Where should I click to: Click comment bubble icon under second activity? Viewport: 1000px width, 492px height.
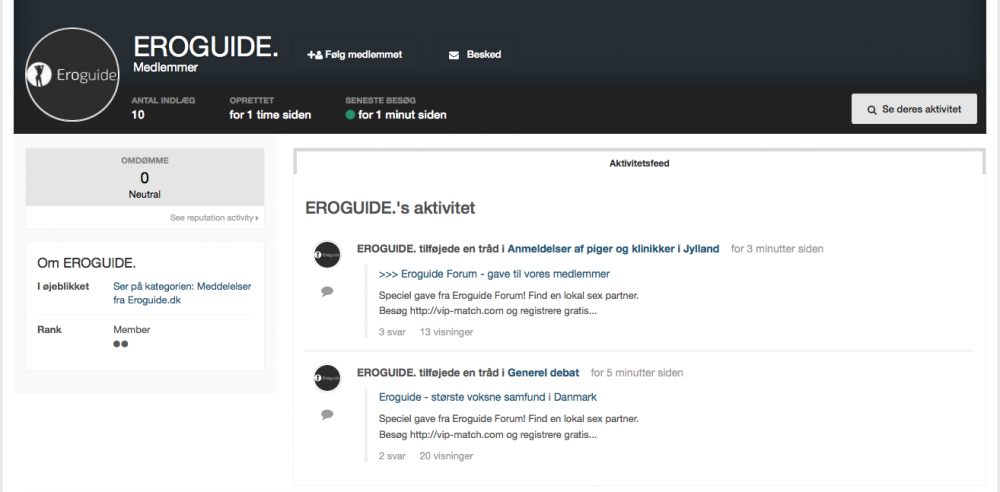(x=327, y=415)
